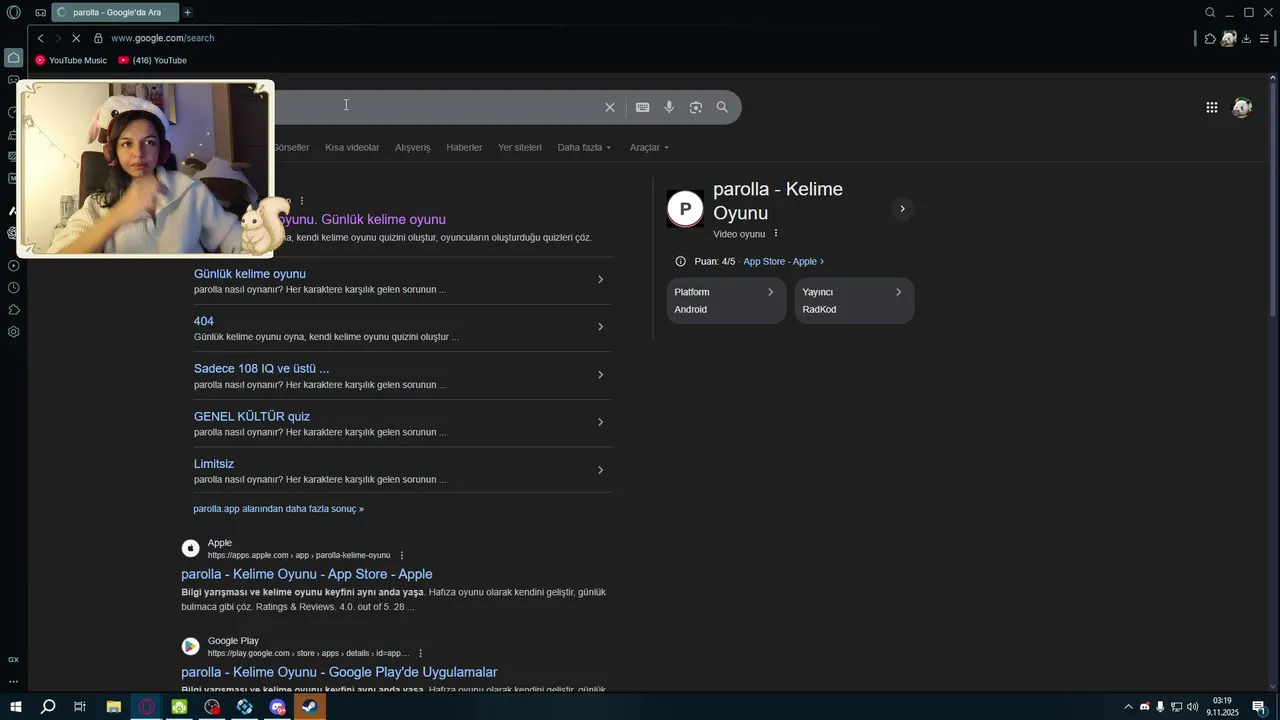Image resolution: width=1280 pixels, height=720 pixels.
Task: Open the sidebar Player icon
Action: (13, 266)
